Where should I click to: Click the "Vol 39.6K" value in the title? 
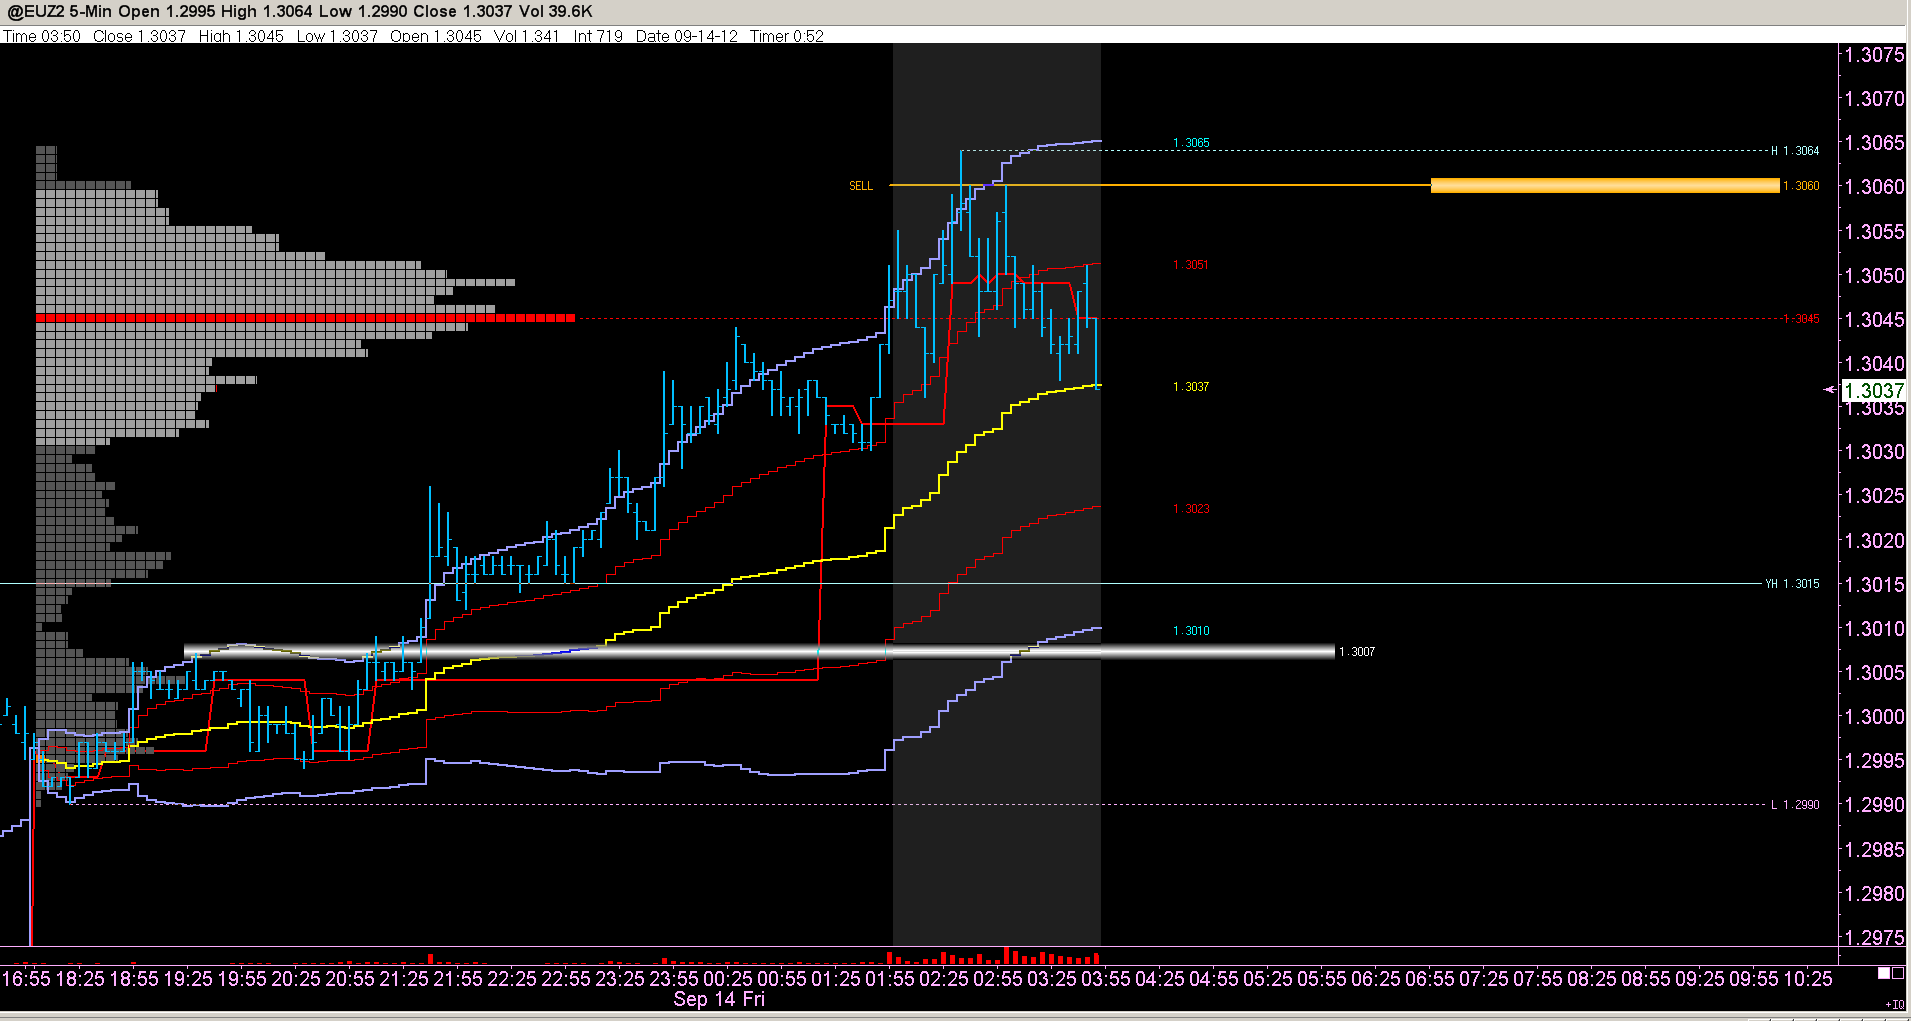click(x=555, y=11)
